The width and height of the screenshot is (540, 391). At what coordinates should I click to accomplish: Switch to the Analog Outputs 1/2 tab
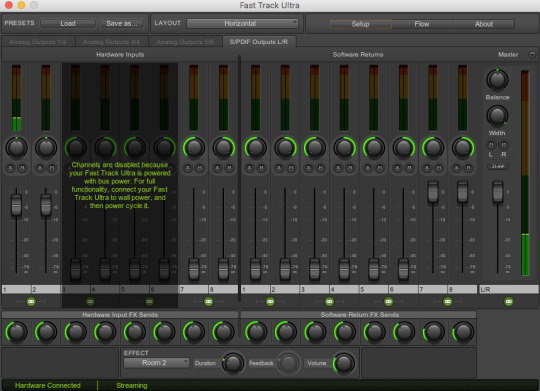point(38,42)
